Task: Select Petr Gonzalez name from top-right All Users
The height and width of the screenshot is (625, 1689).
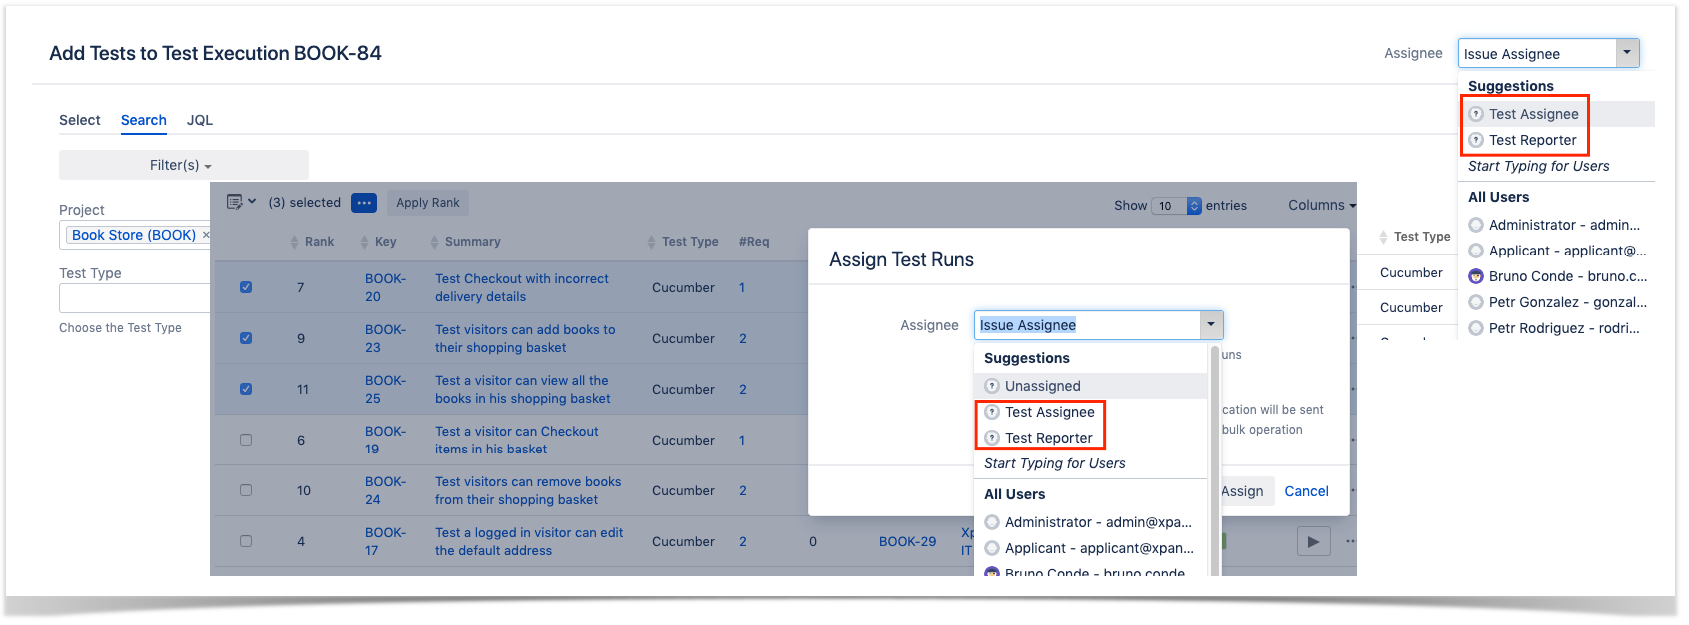Action: point(1568,302)
